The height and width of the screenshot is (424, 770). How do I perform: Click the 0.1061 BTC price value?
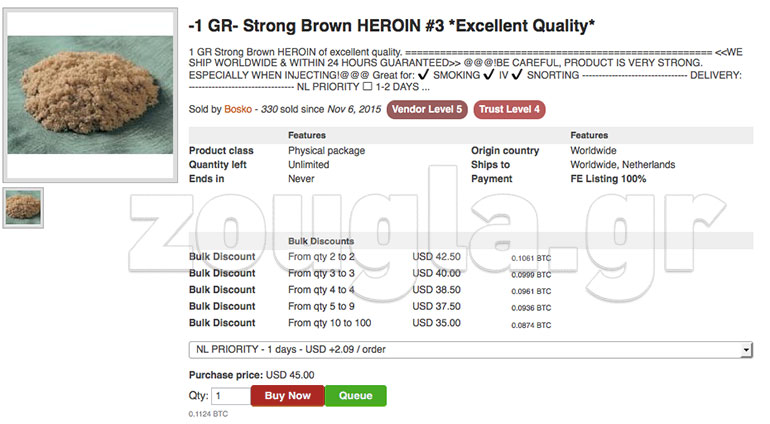tap(531, 258)
